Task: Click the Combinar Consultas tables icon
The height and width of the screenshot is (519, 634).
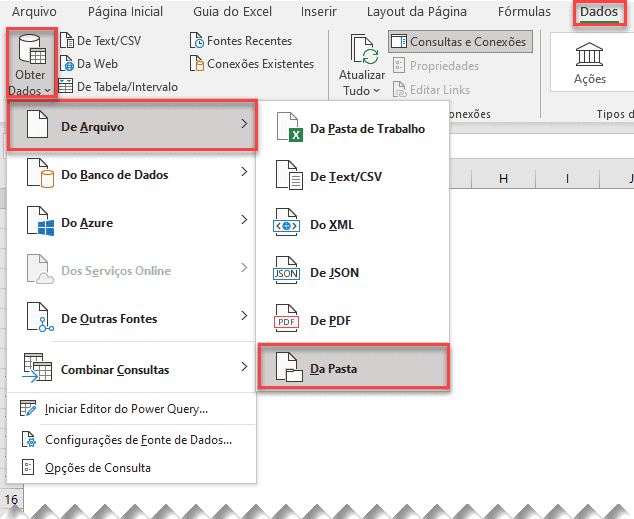Action: coord(37,367)
